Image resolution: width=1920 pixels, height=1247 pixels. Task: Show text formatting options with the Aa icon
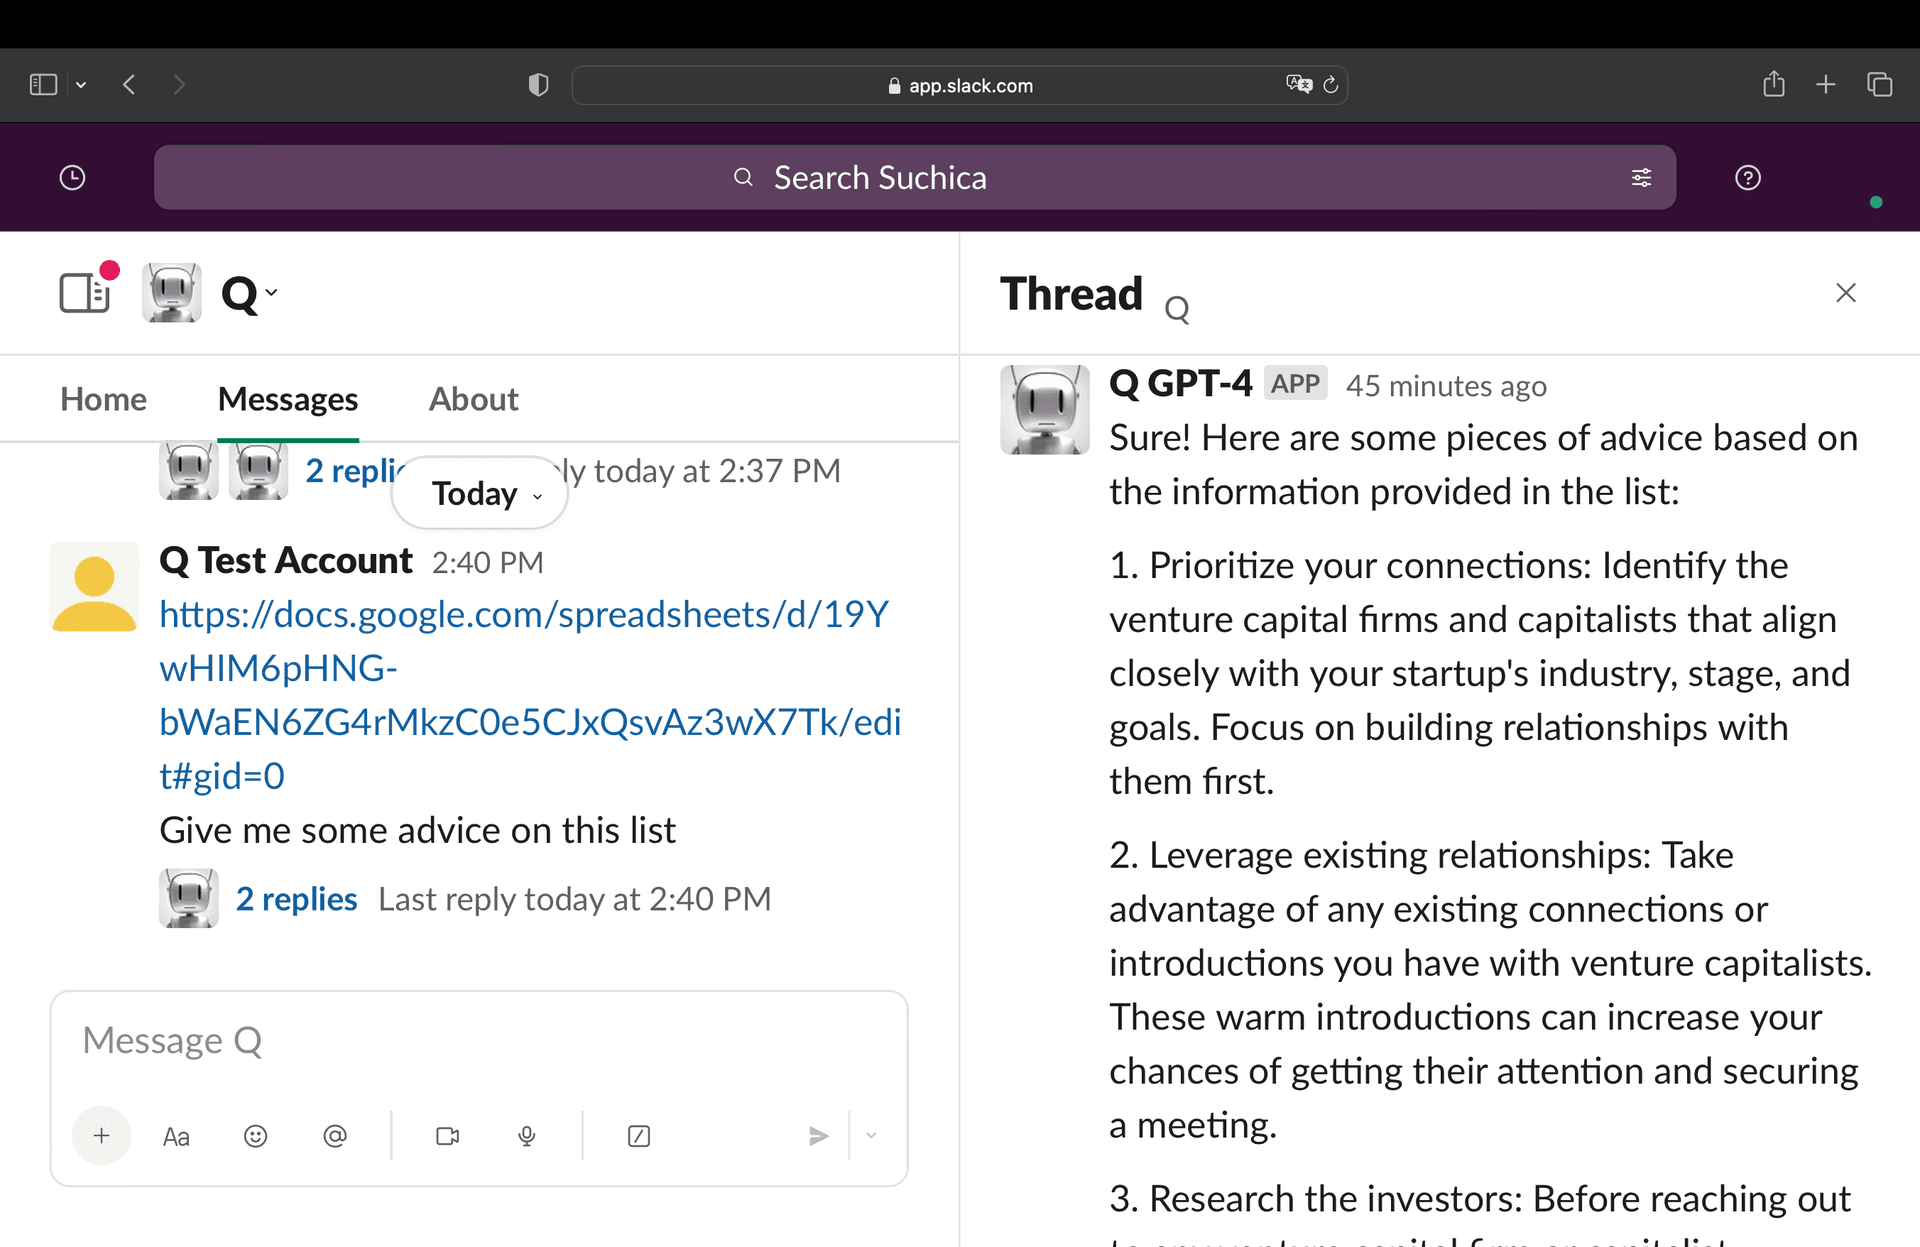[x=177, y=1136]
